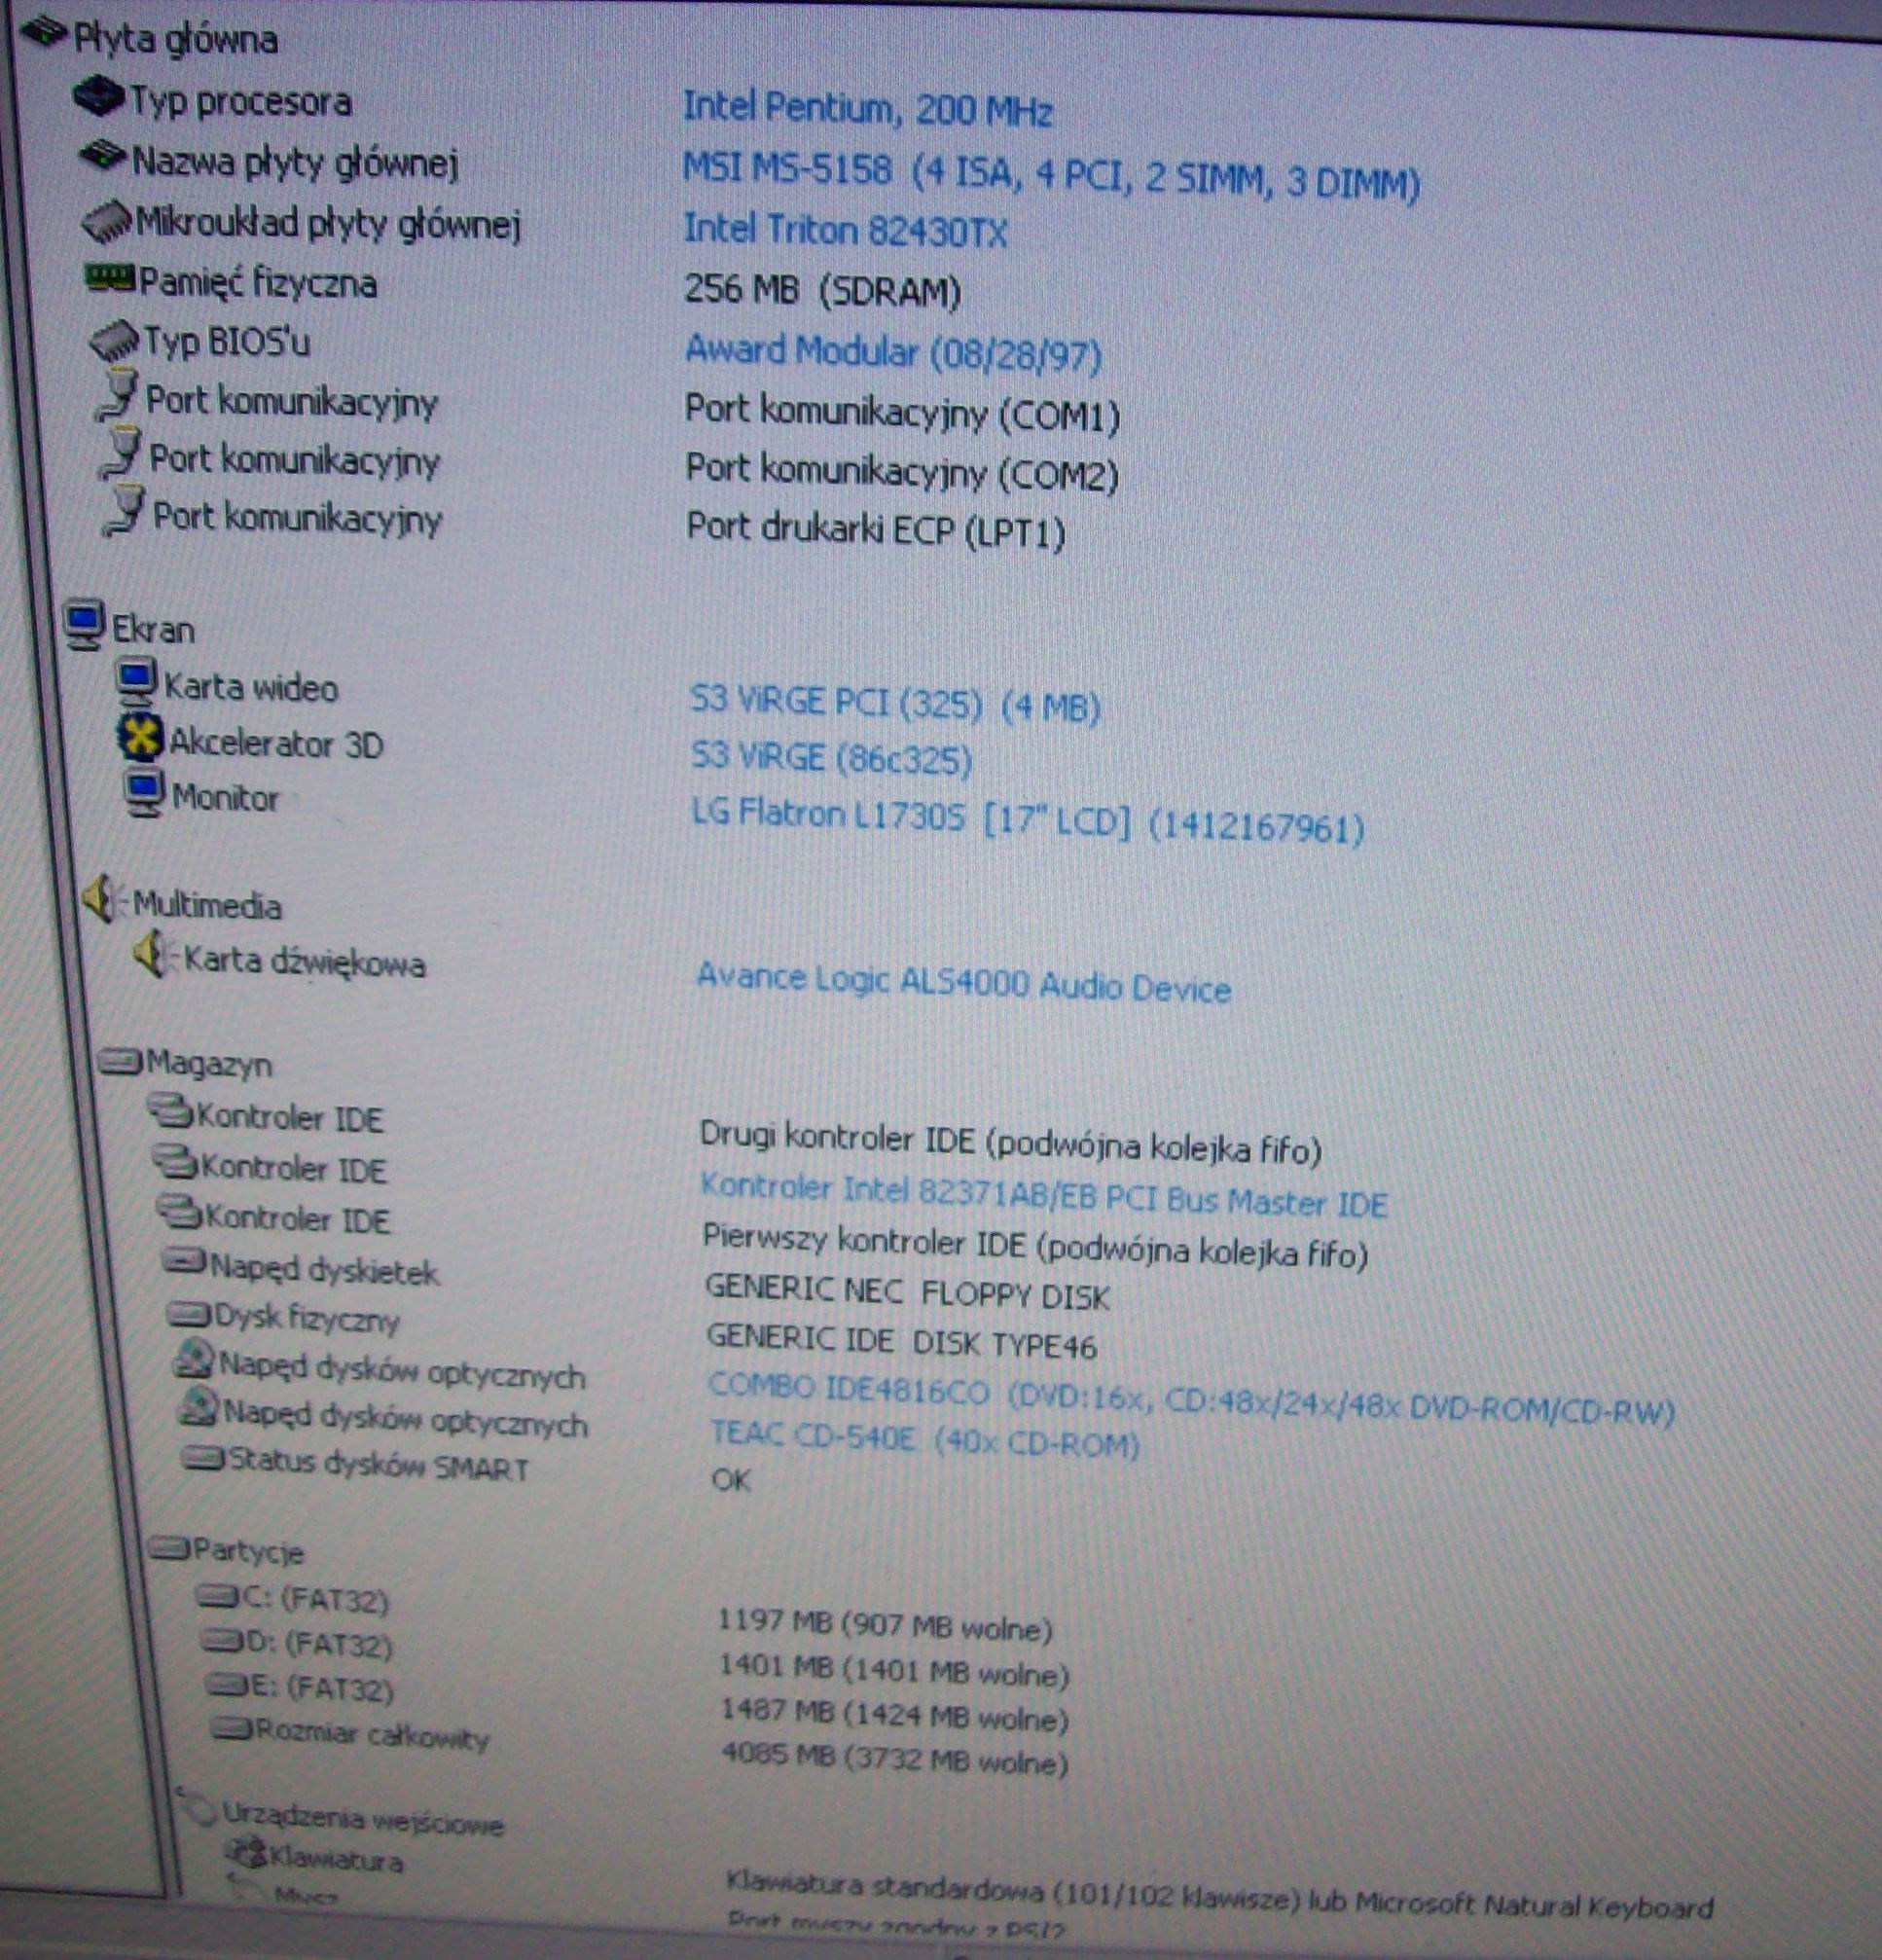Click the Karta wideo icon
The height and width of the screenshot is (1960, 1882).
point(136,682)
